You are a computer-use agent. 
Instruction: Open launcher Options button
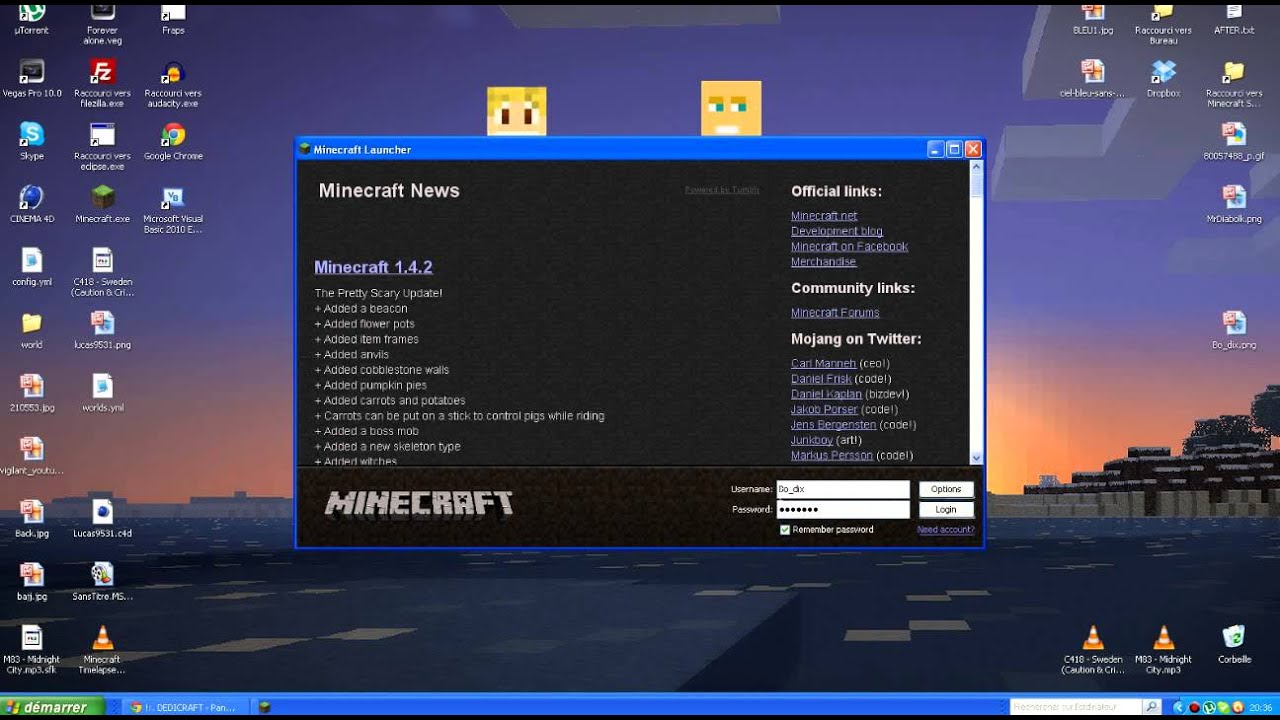[946, 490]
